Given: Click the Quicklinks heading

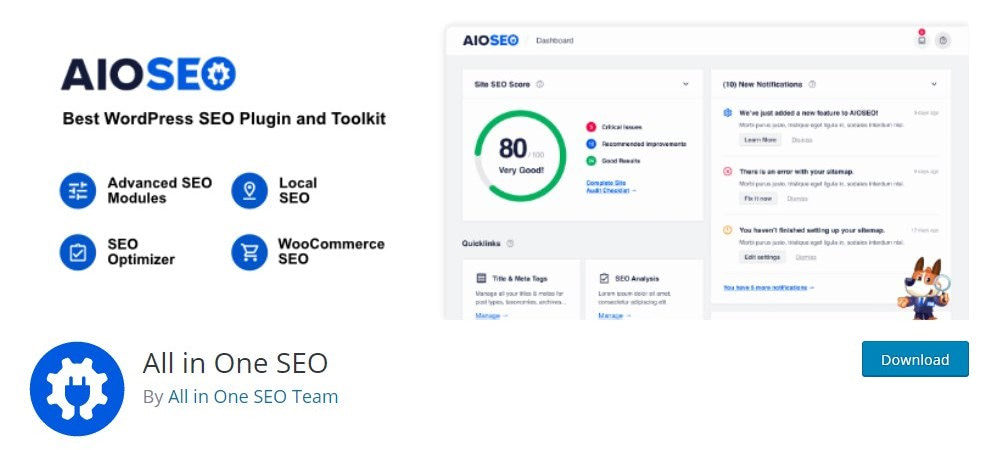Looking at the screenshot, I should 482,243.
